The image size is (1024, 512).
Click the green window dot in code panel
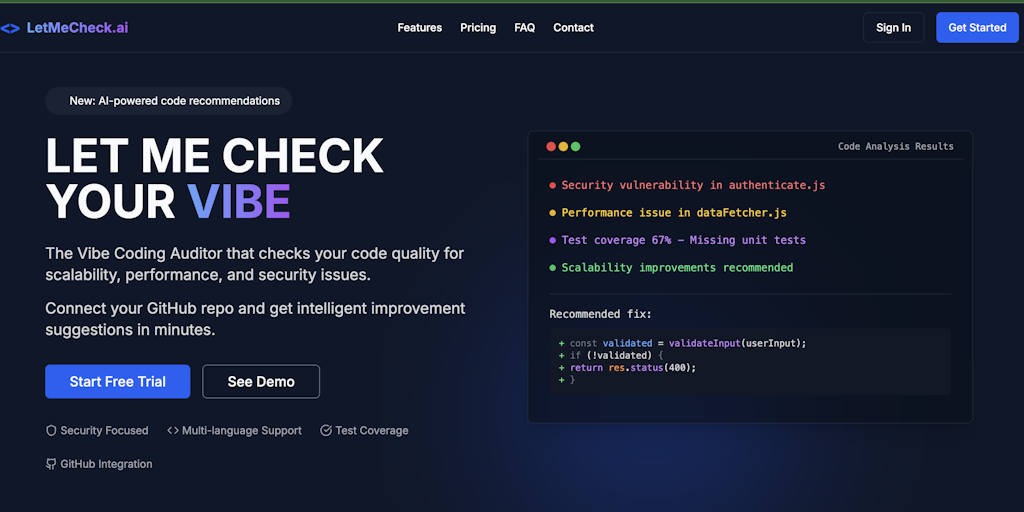(x=575, y=146)
